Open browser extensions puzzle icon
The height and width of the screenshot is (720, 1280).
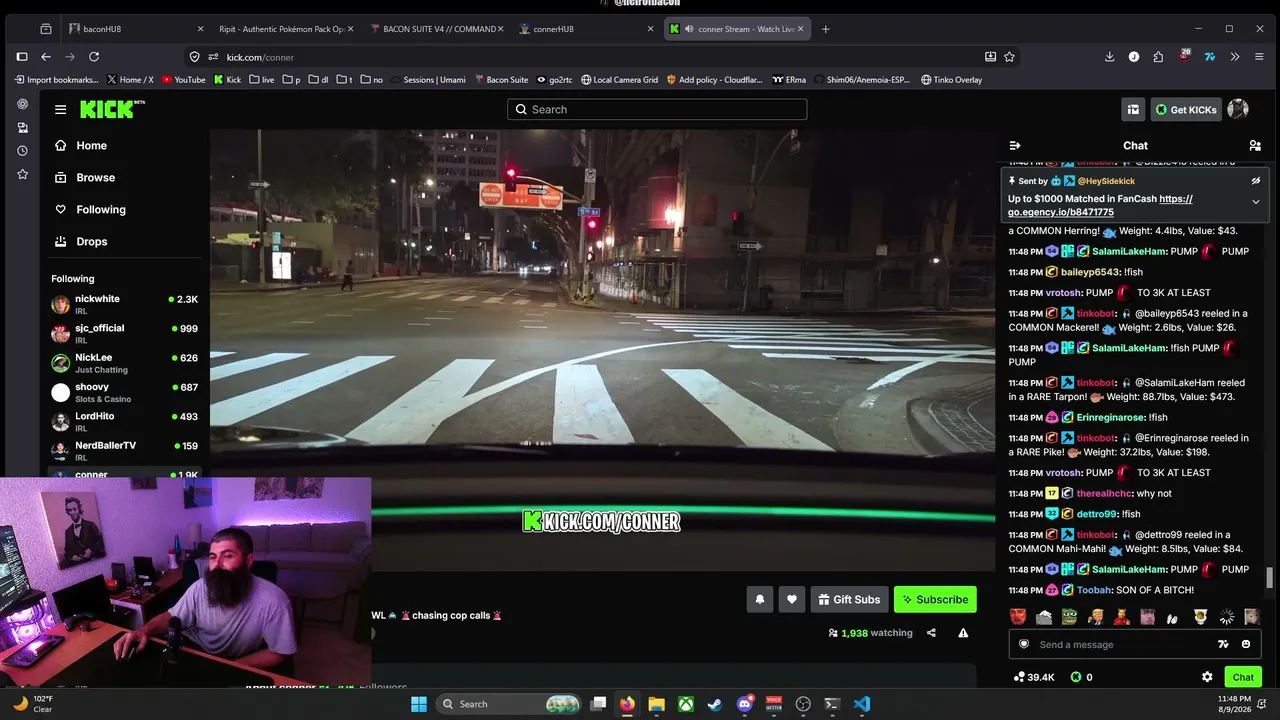(1158, 57)
